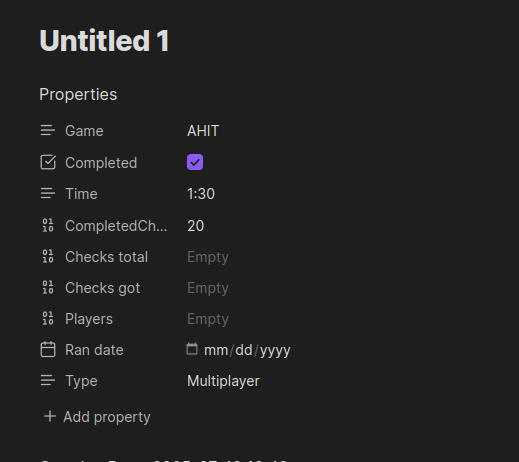Click the number type icon beside Checks got
Viewport: 519px width, 462px height.
coord(48,288)
